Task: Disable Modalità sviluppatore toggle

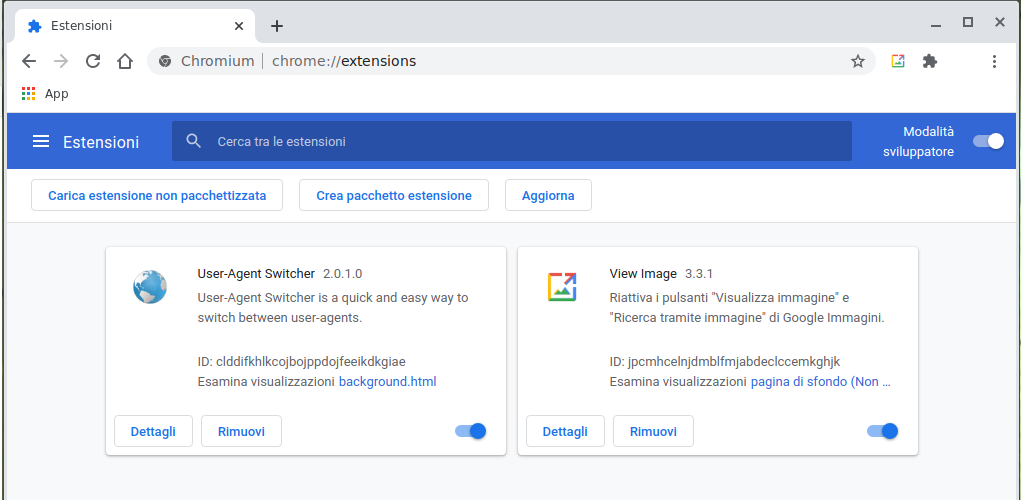Action: tap(988, 141)
